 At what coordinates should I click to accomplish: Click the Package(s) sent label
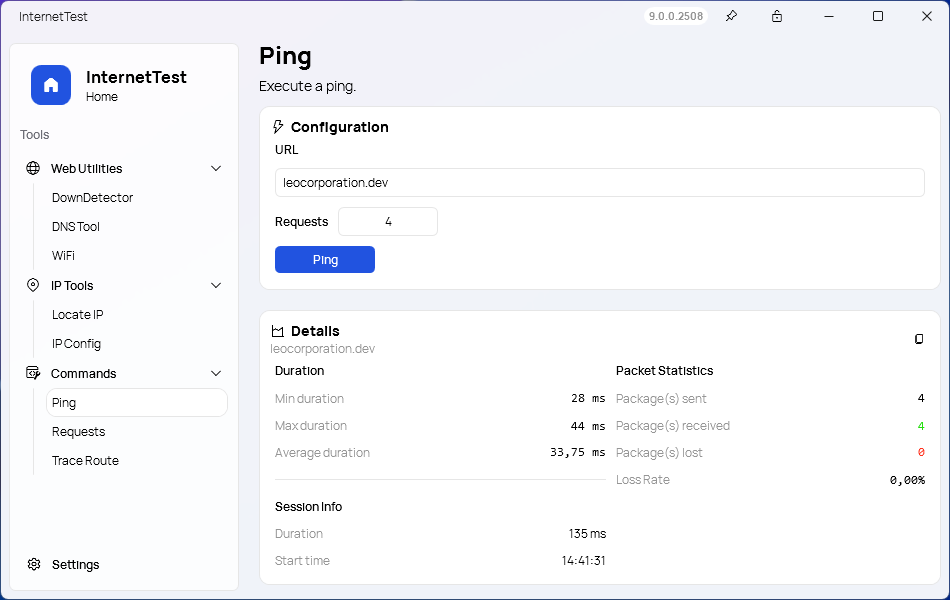[x=661, y=399]
